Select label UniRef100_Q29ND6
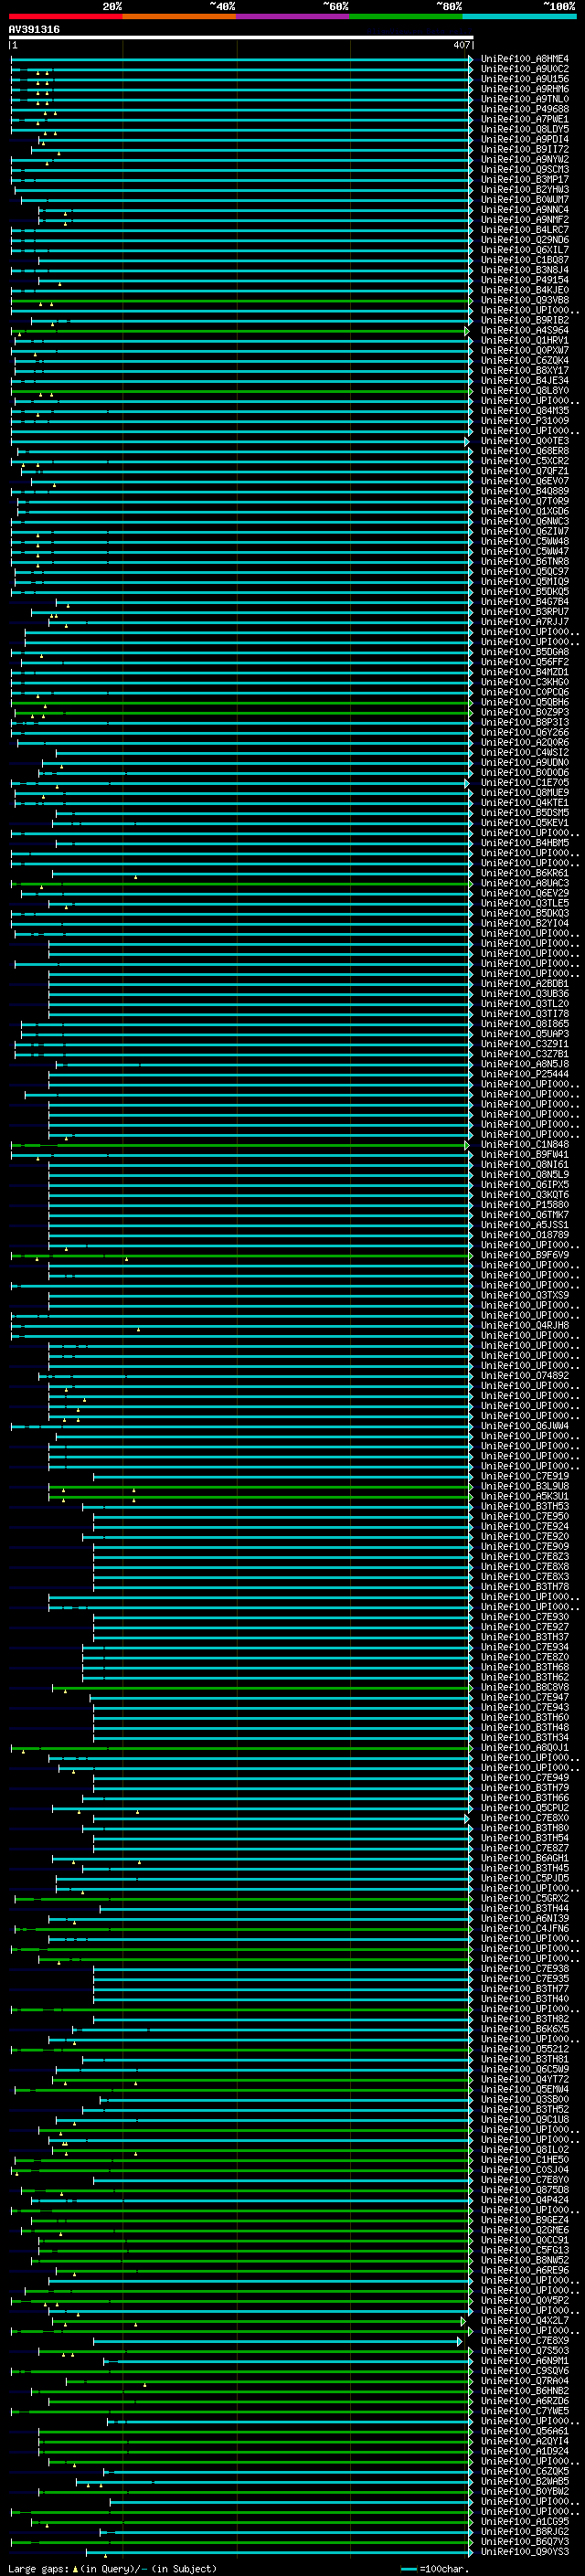Viewport: 585px width, 2576px height. (525, 240)
